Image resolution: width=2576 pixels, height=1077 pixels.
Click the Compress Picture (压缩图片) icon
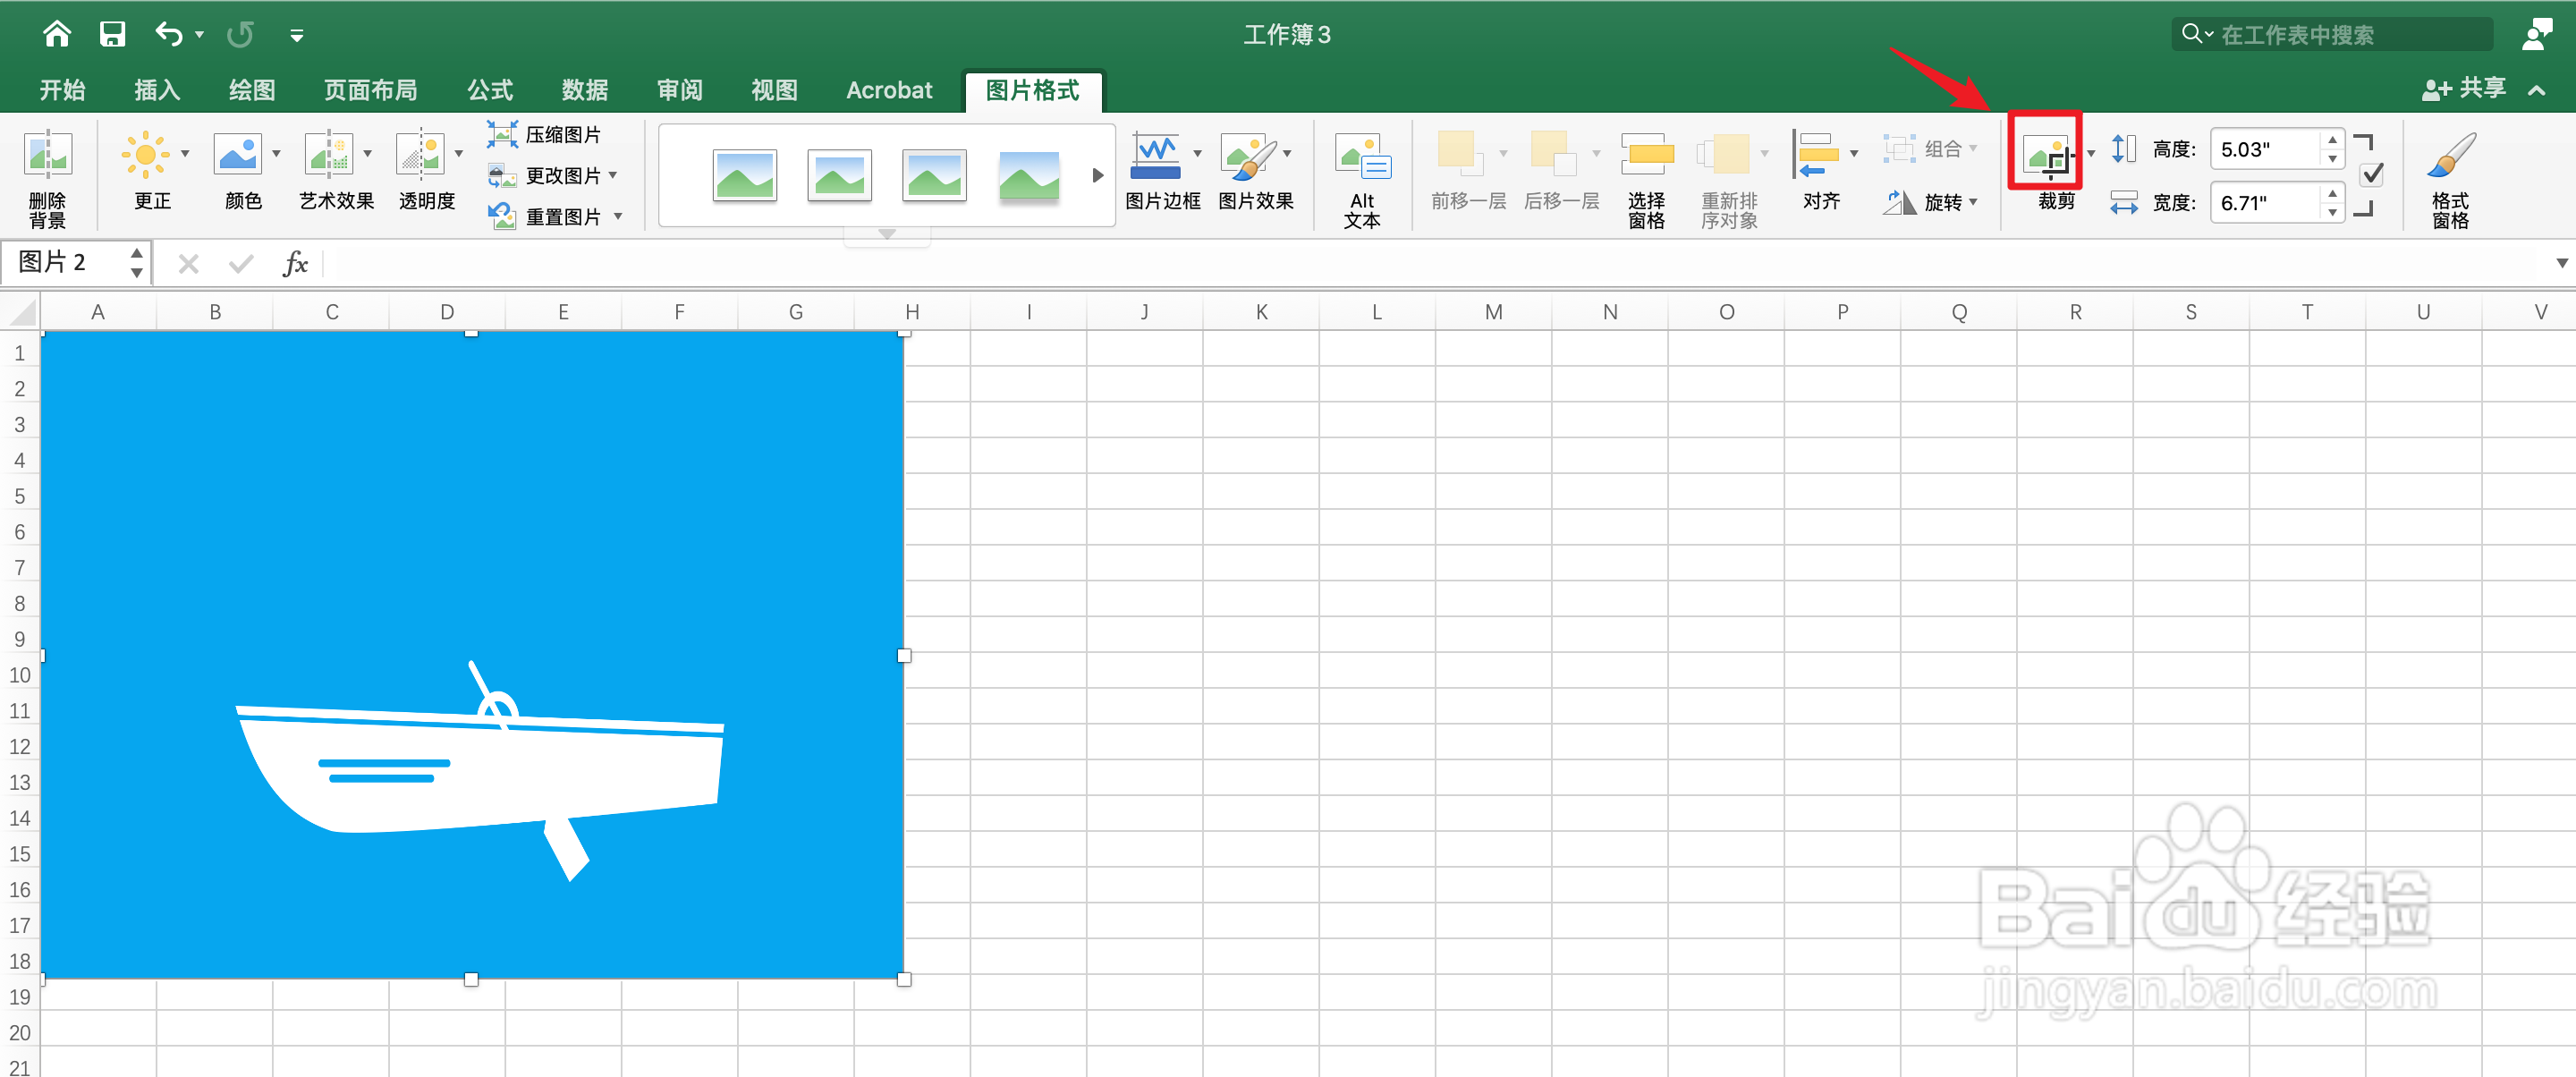coord(502,134)
